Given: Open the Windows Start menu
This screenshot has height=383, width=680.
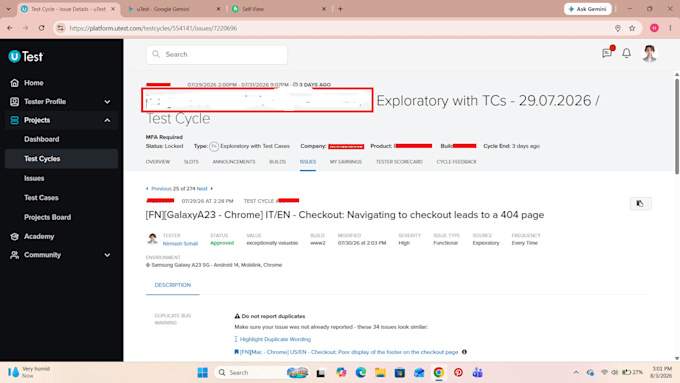Looking at the screenshot, I should (x=203, y=373).
